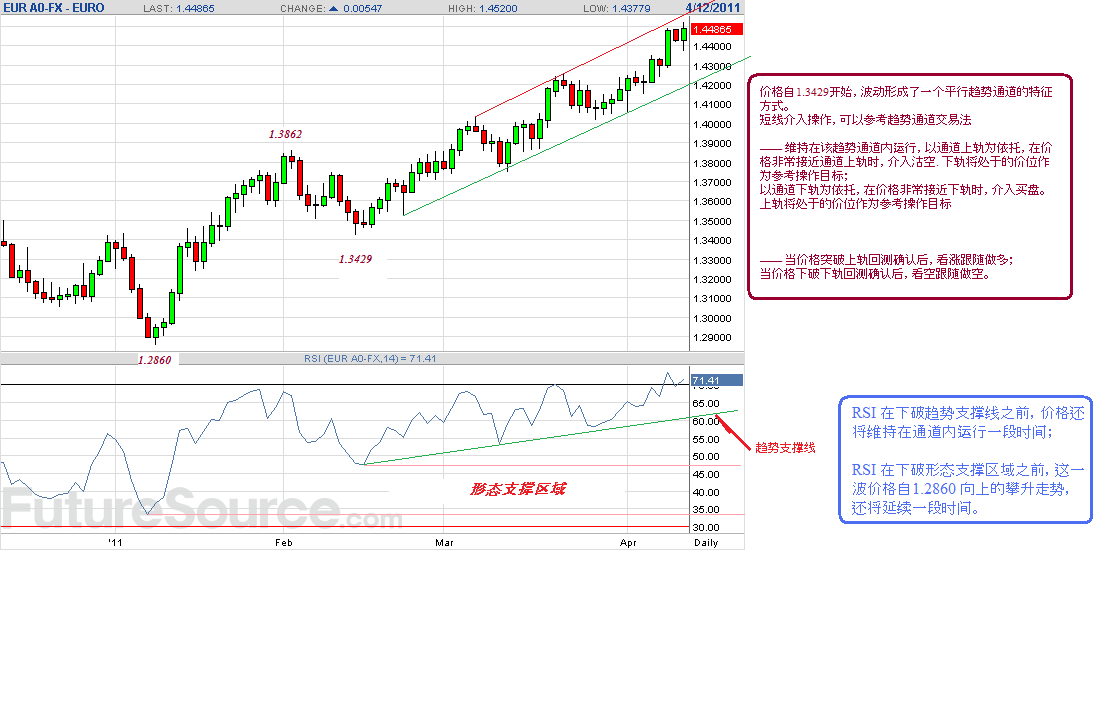
Task: Click the 1.29000 price axis label
Action: click(712, 337)
